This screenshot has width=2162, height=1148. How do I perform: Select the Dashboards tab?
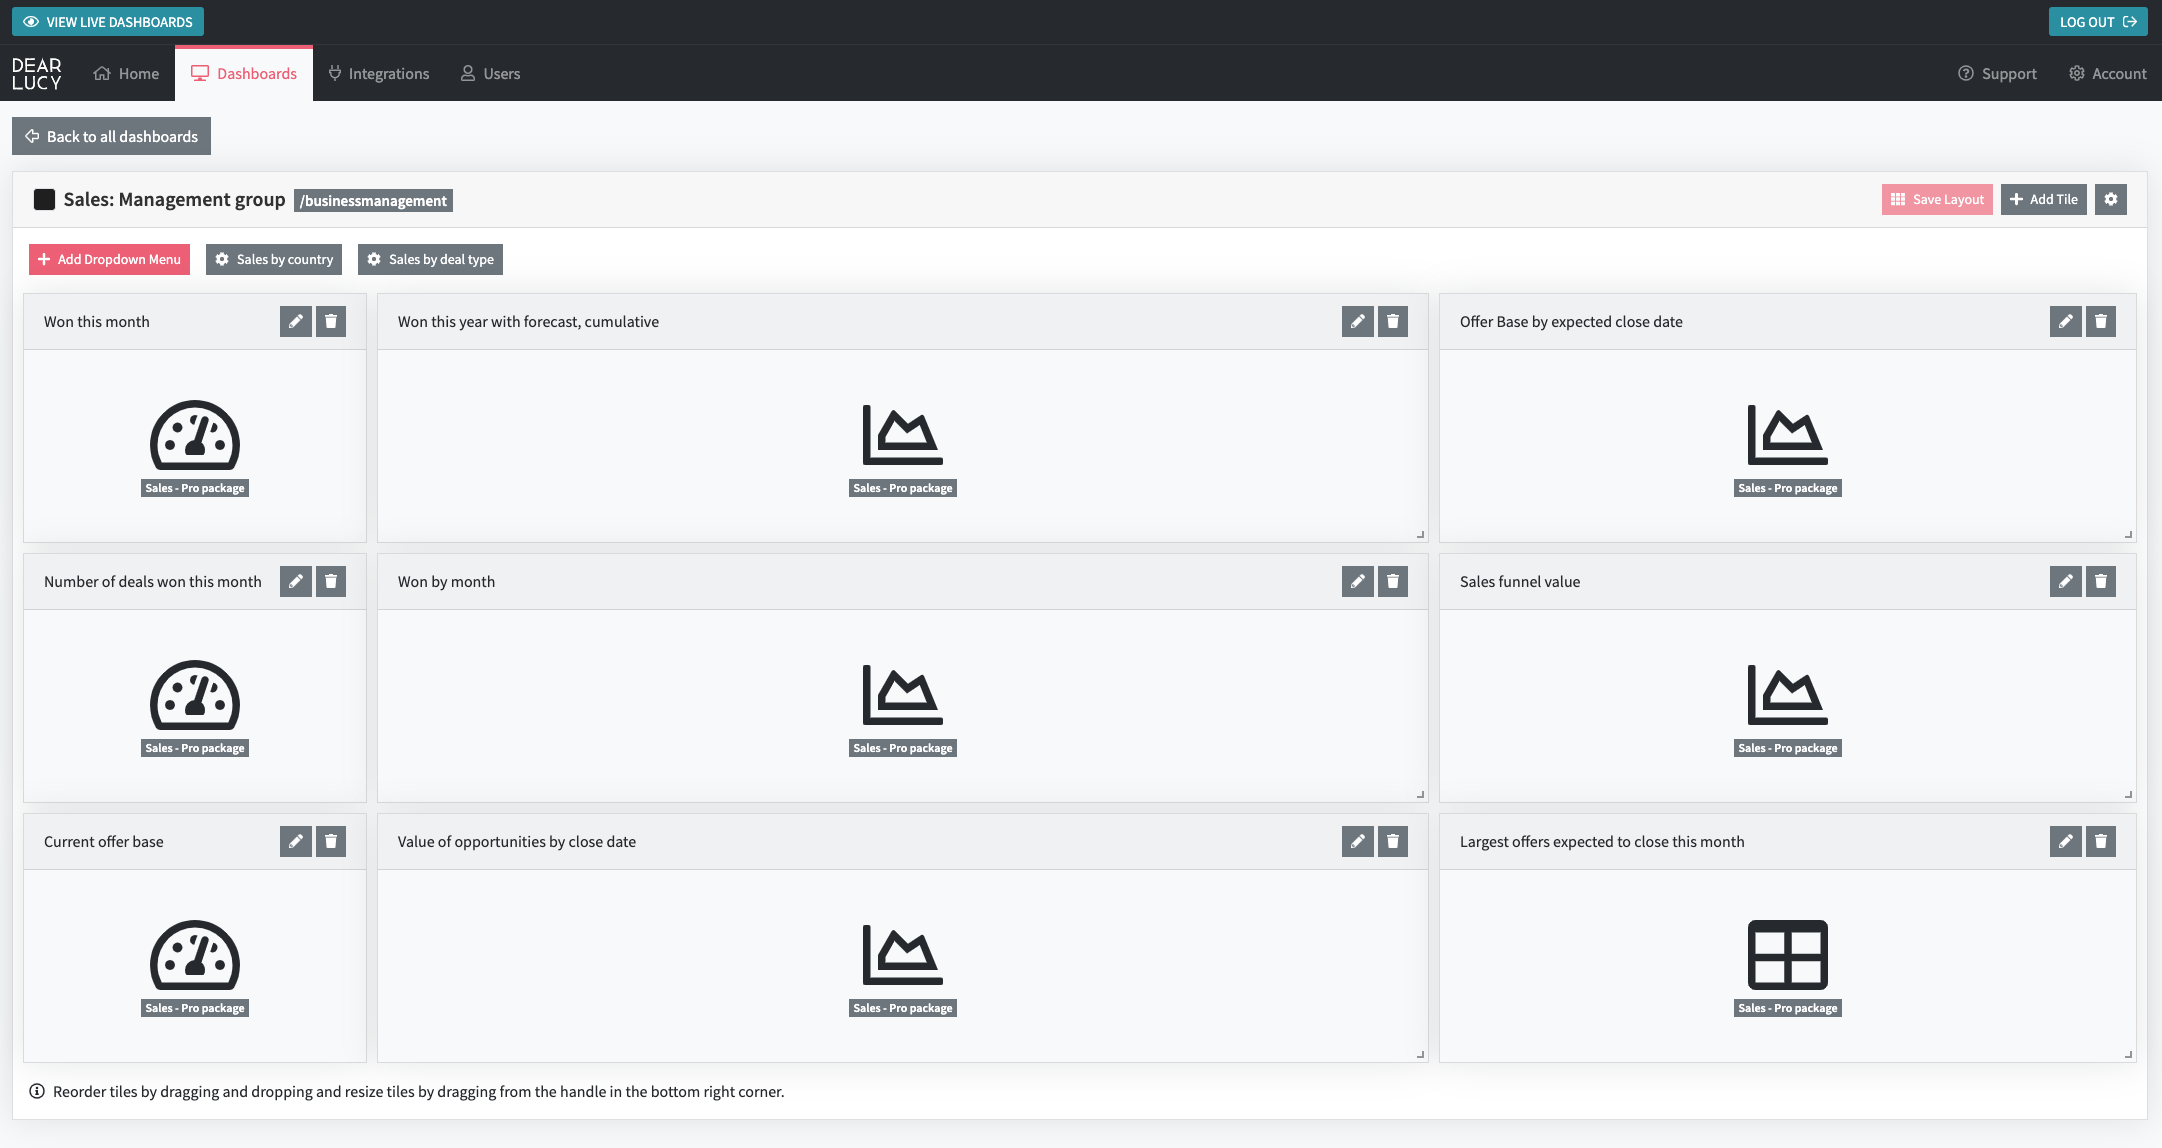pos(244,73)
